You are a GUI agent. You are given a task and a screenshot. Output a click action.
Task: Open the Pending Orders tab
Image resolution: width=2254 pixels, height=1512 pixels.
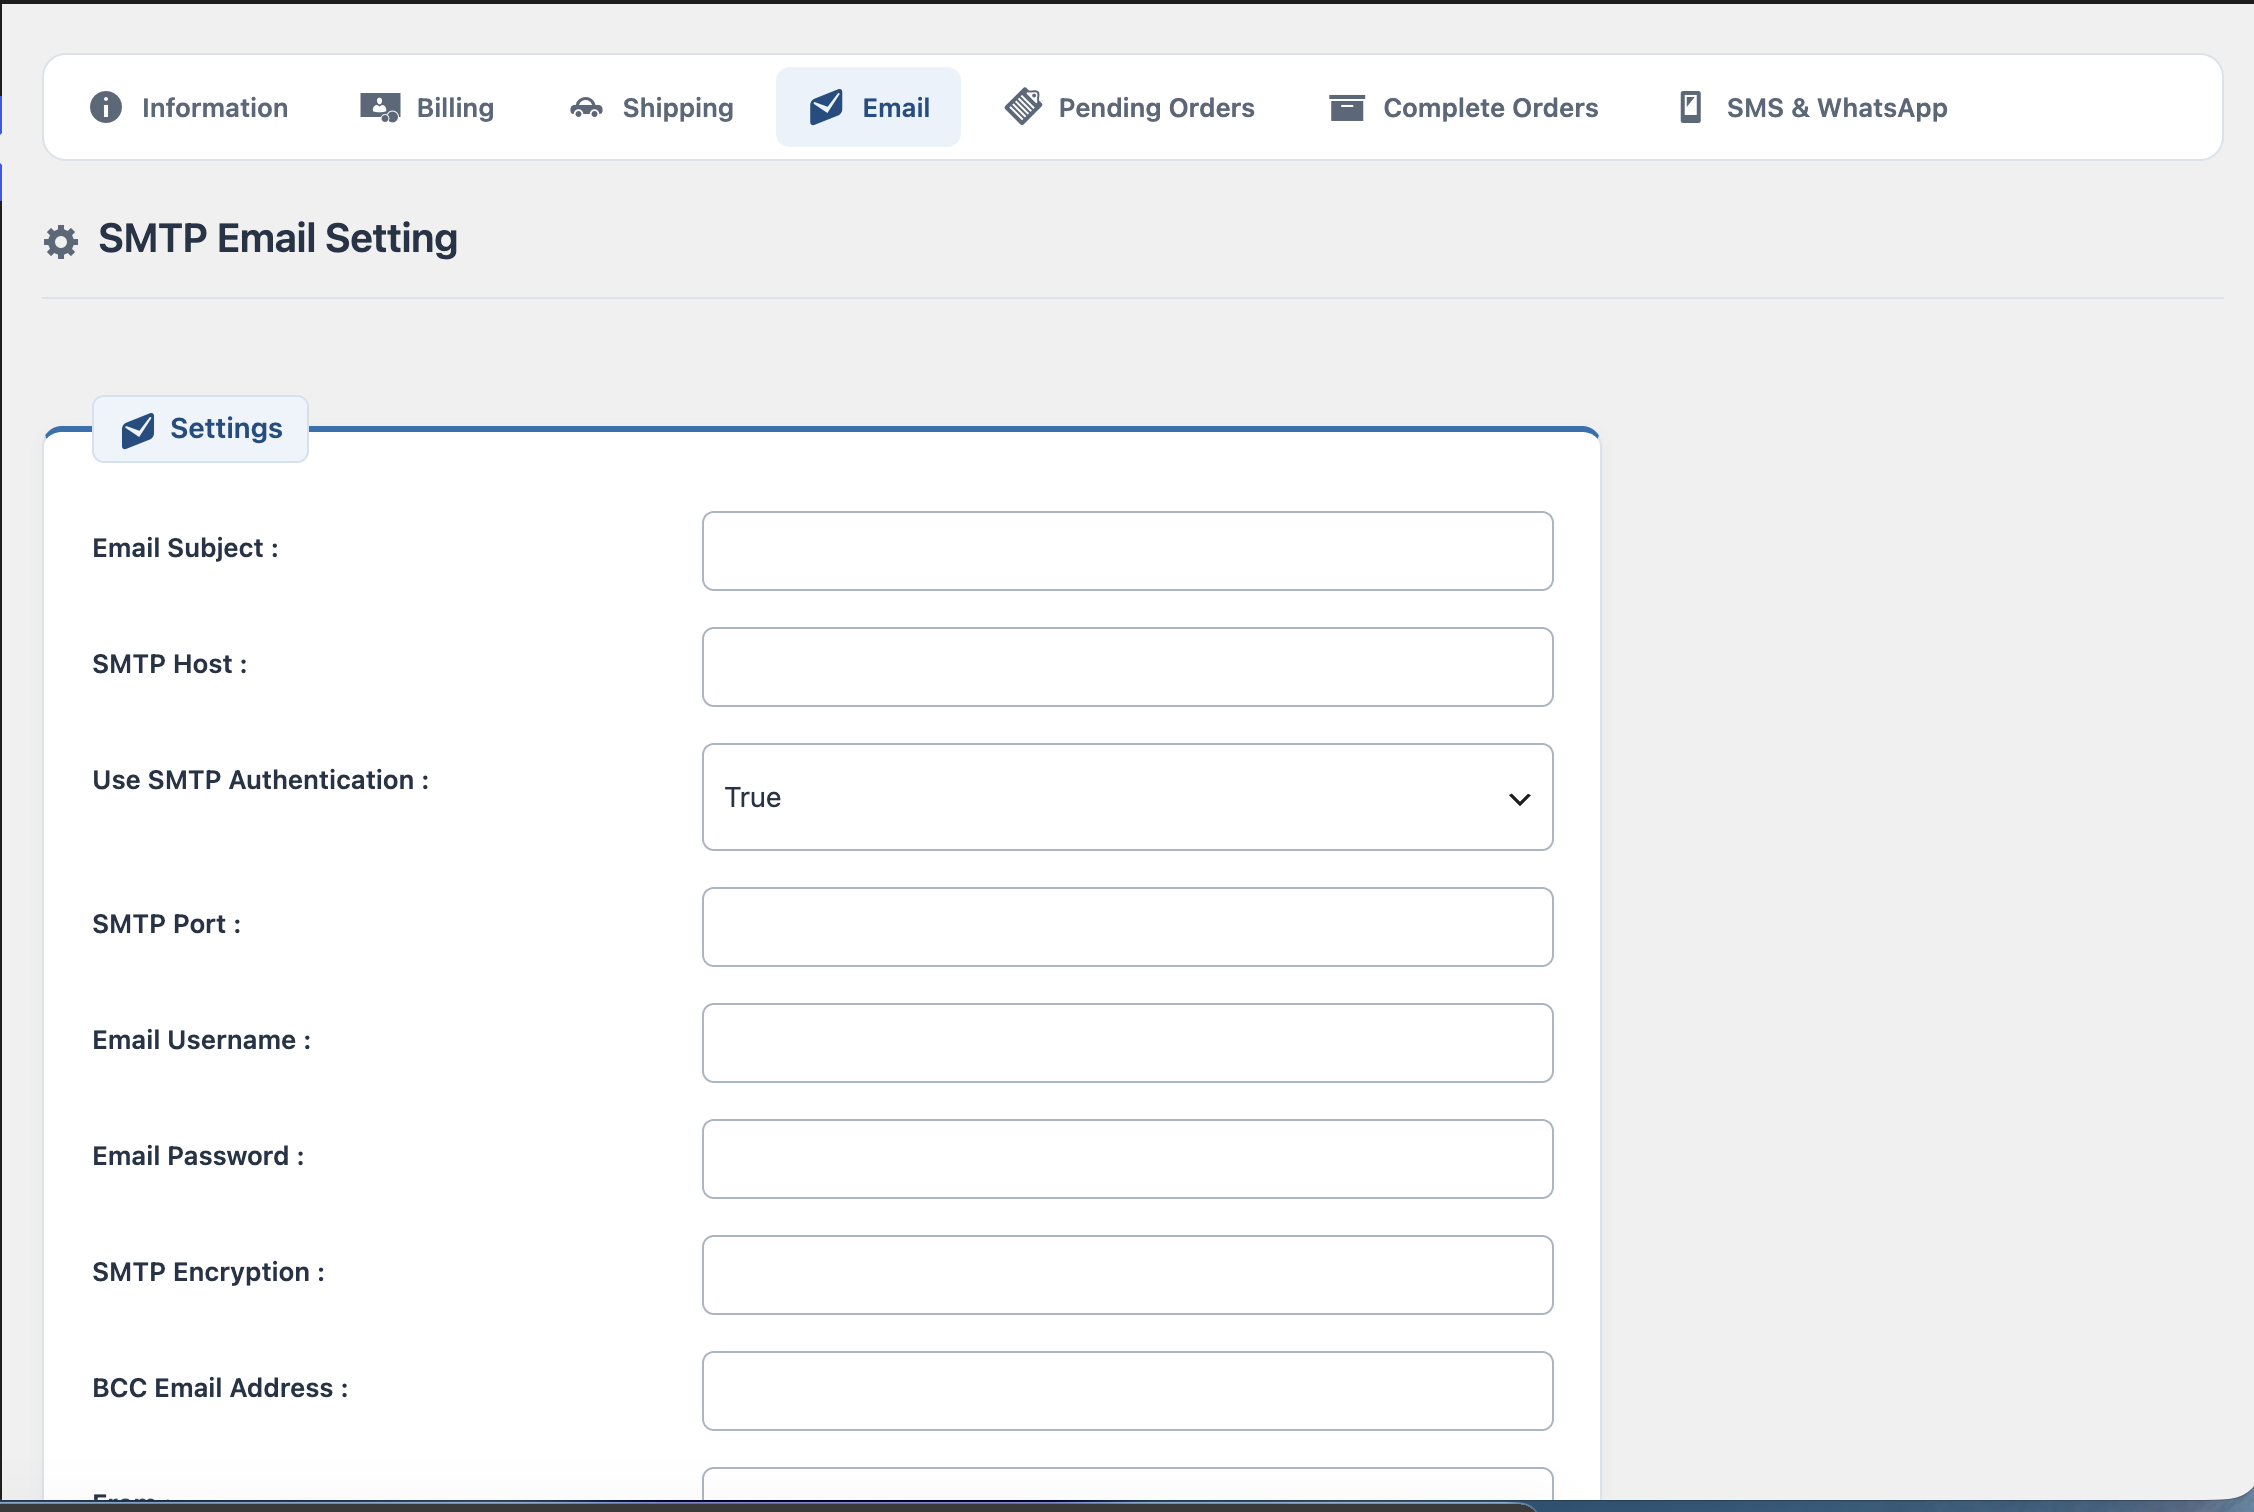[1130, 107]
